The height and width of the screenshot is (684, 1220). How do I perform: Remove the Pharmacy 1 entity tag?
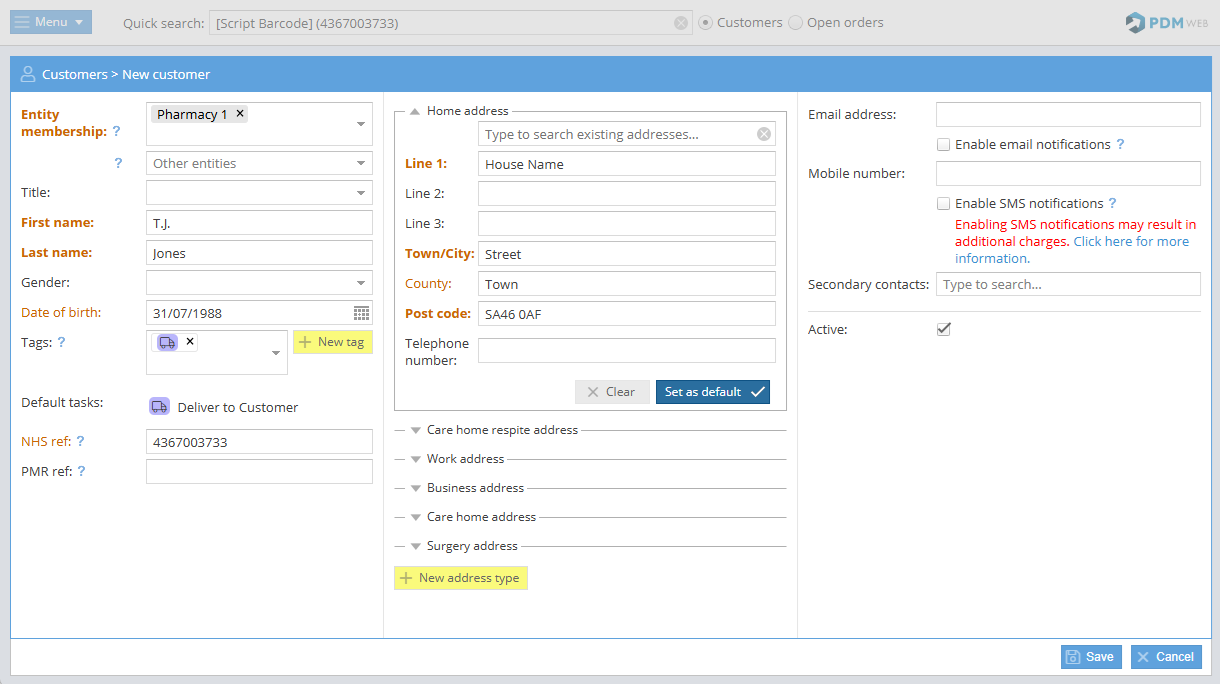240,114
